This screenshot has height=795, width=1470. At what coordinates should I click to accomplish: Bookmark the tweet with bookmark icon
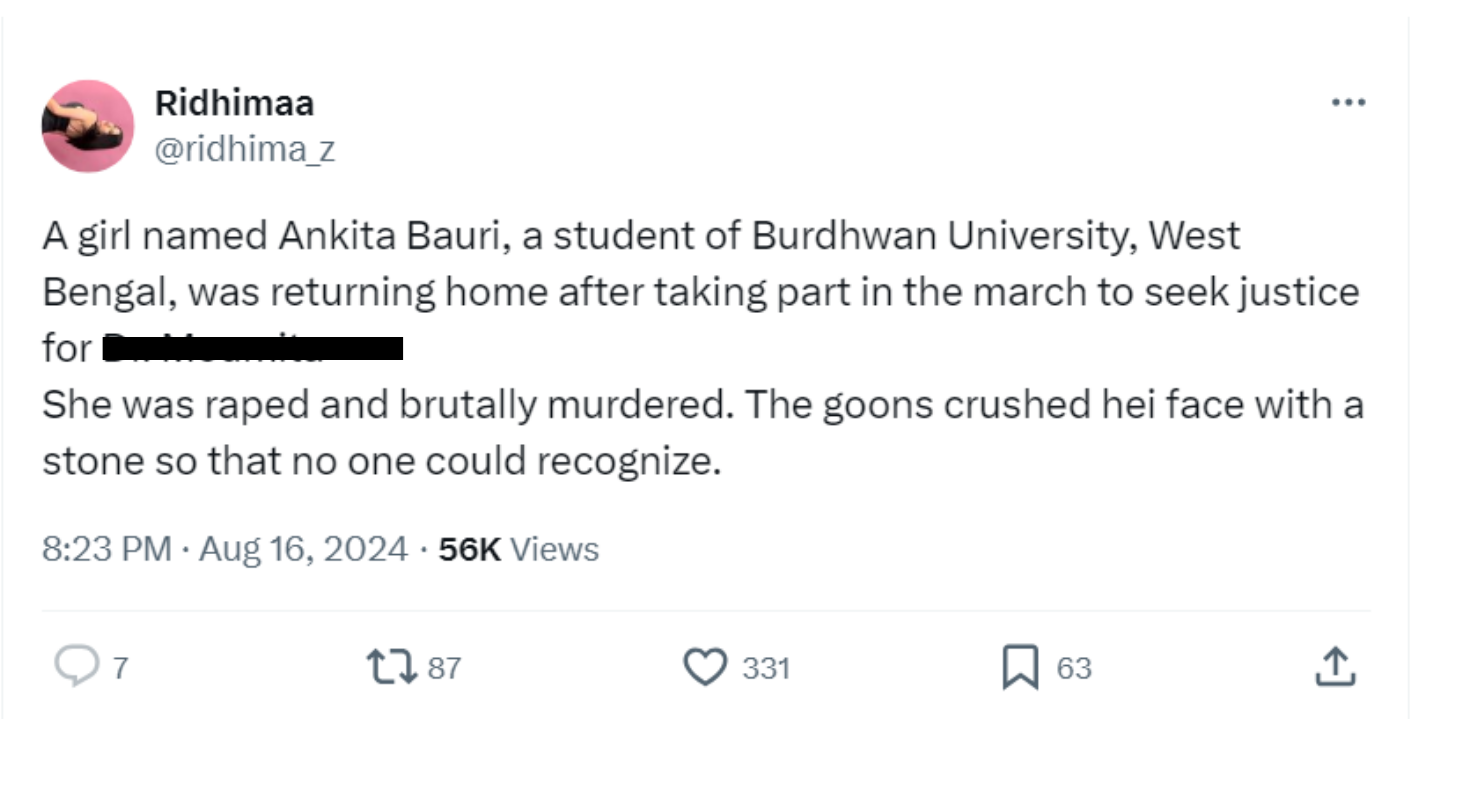coord(1019,667)
